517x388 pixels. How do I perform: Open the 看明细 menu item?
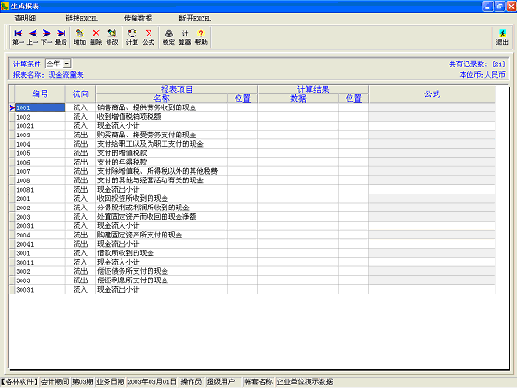click(x=25, y=18)
